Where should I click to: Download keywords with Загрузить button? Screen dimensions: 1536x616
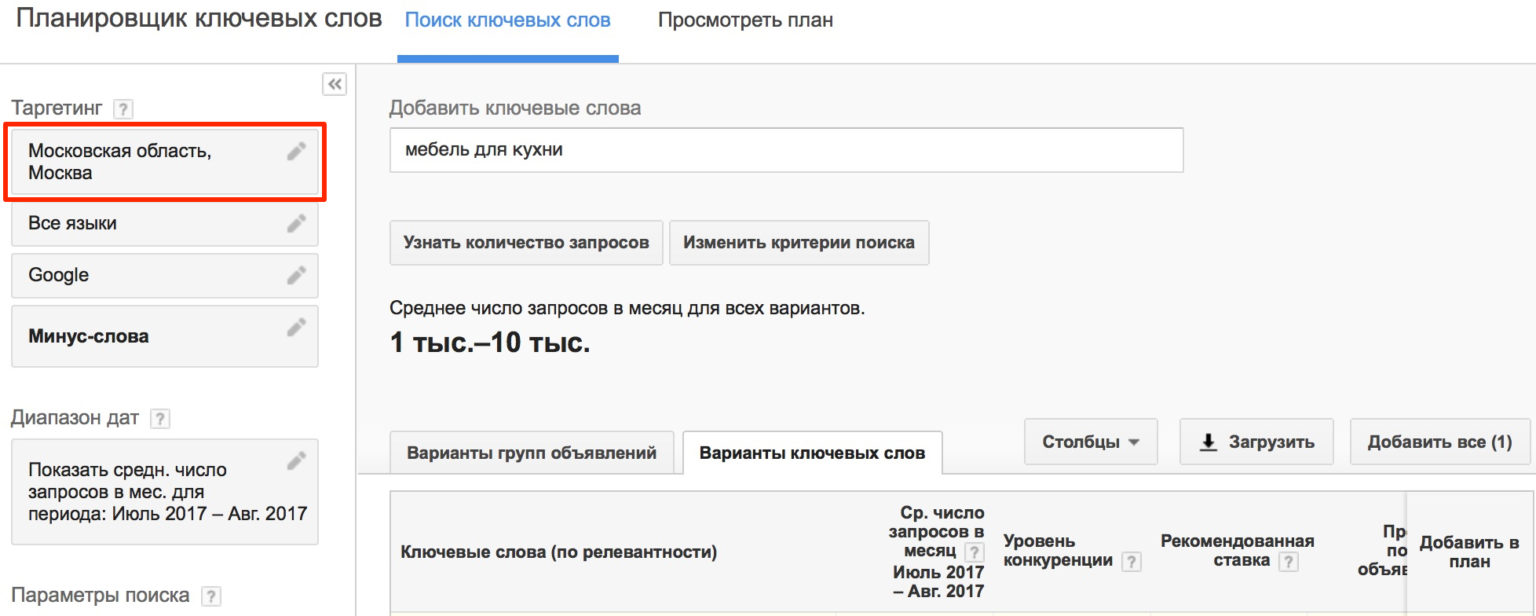click(x=1256, y=442)
